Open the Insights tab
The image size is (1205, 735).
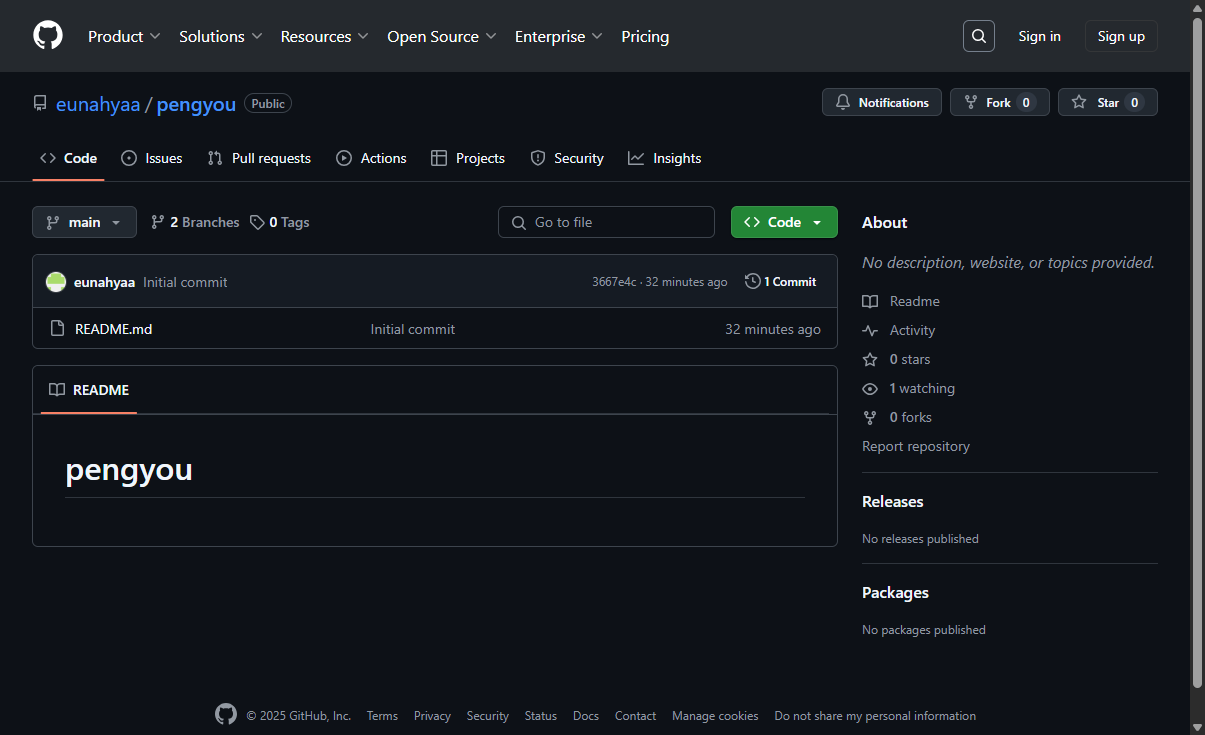coord(665,158)
